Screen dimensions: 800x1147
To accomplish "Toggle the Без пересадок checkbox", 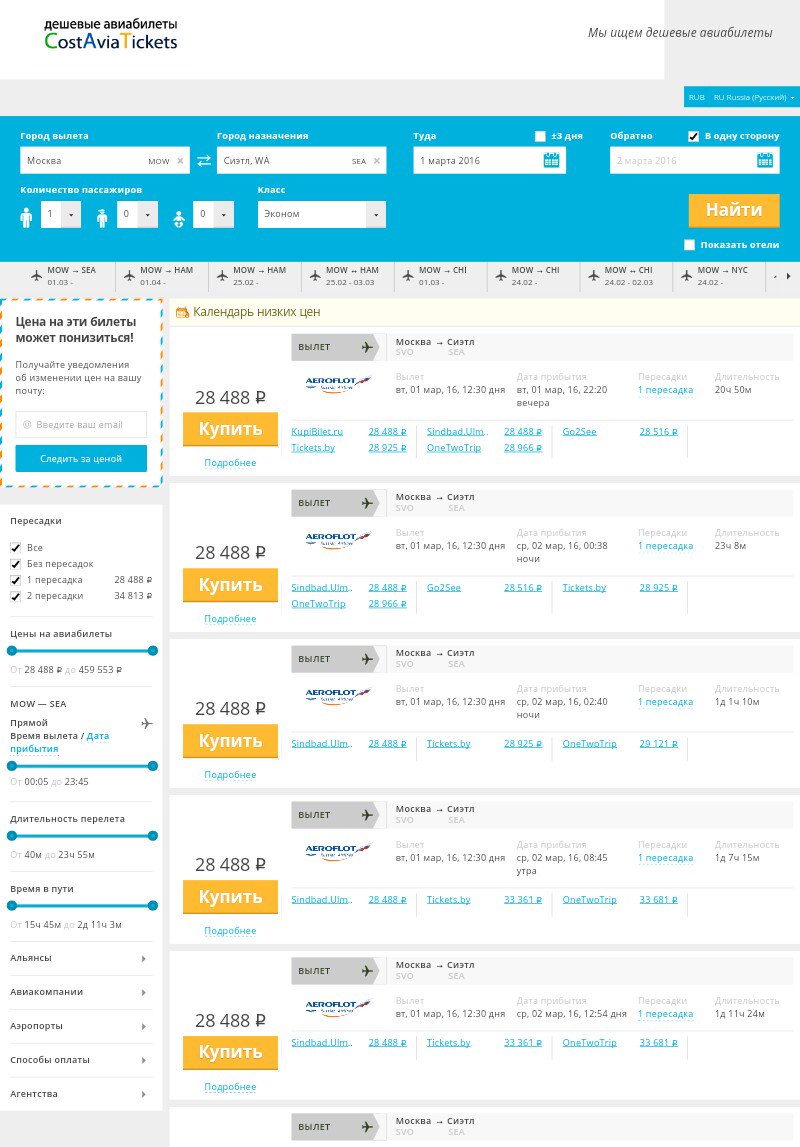I will (15, 564).
